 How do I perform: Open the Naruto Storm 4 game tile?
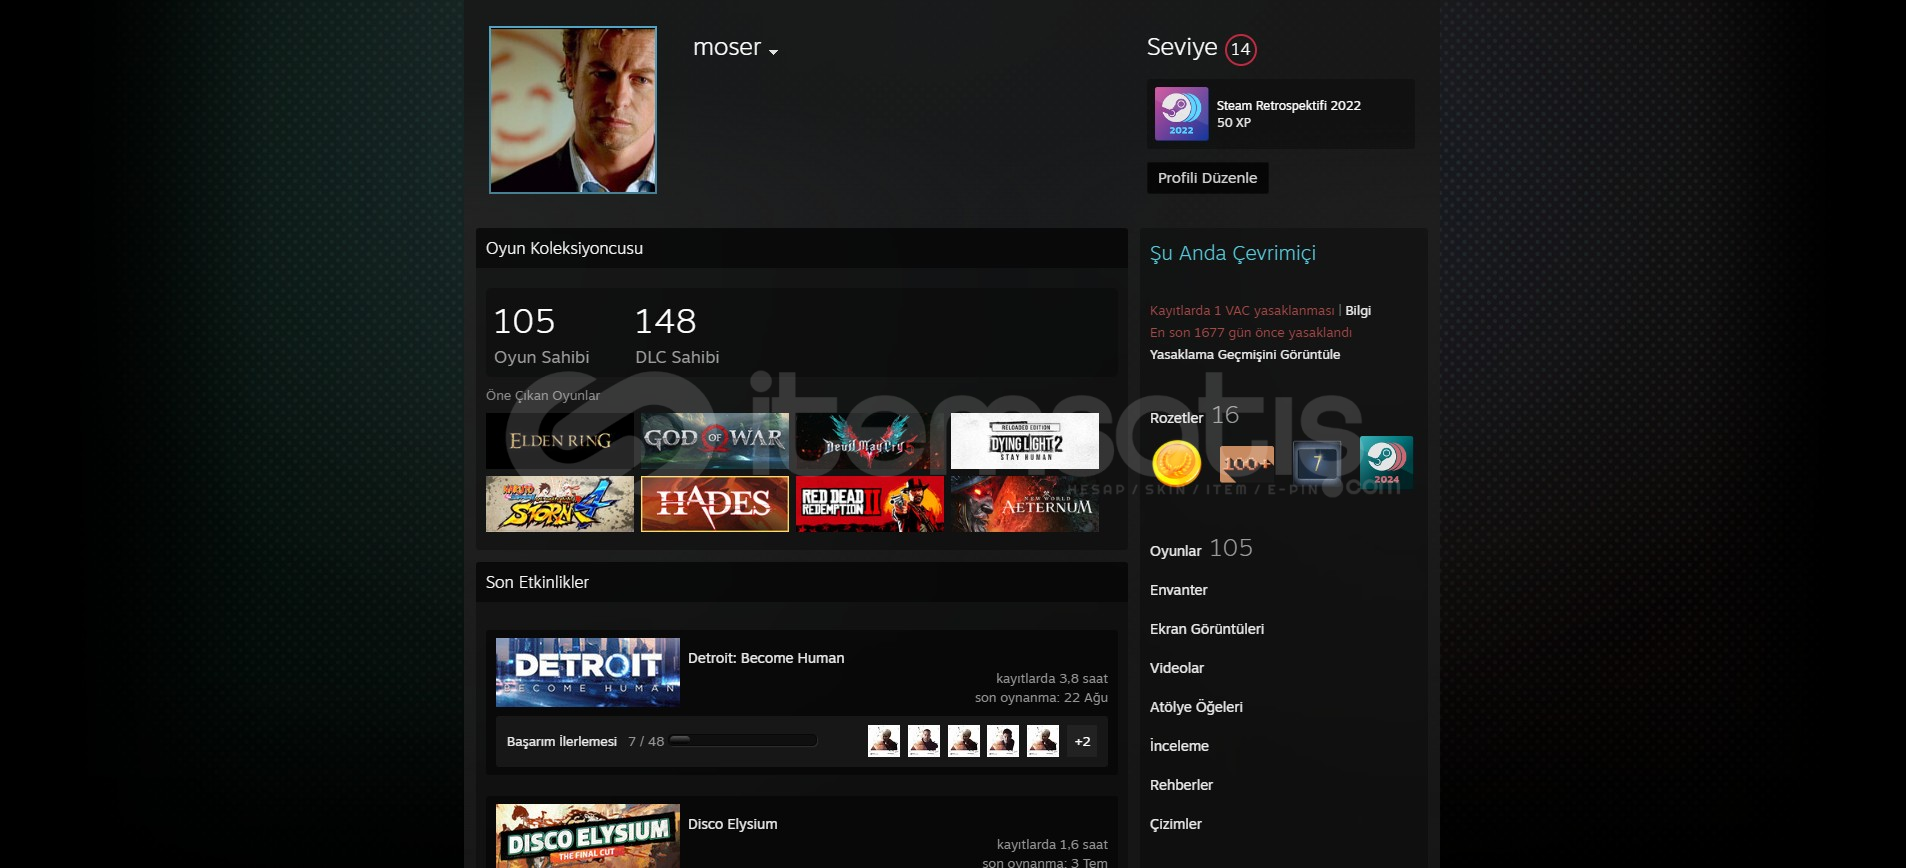560,504
